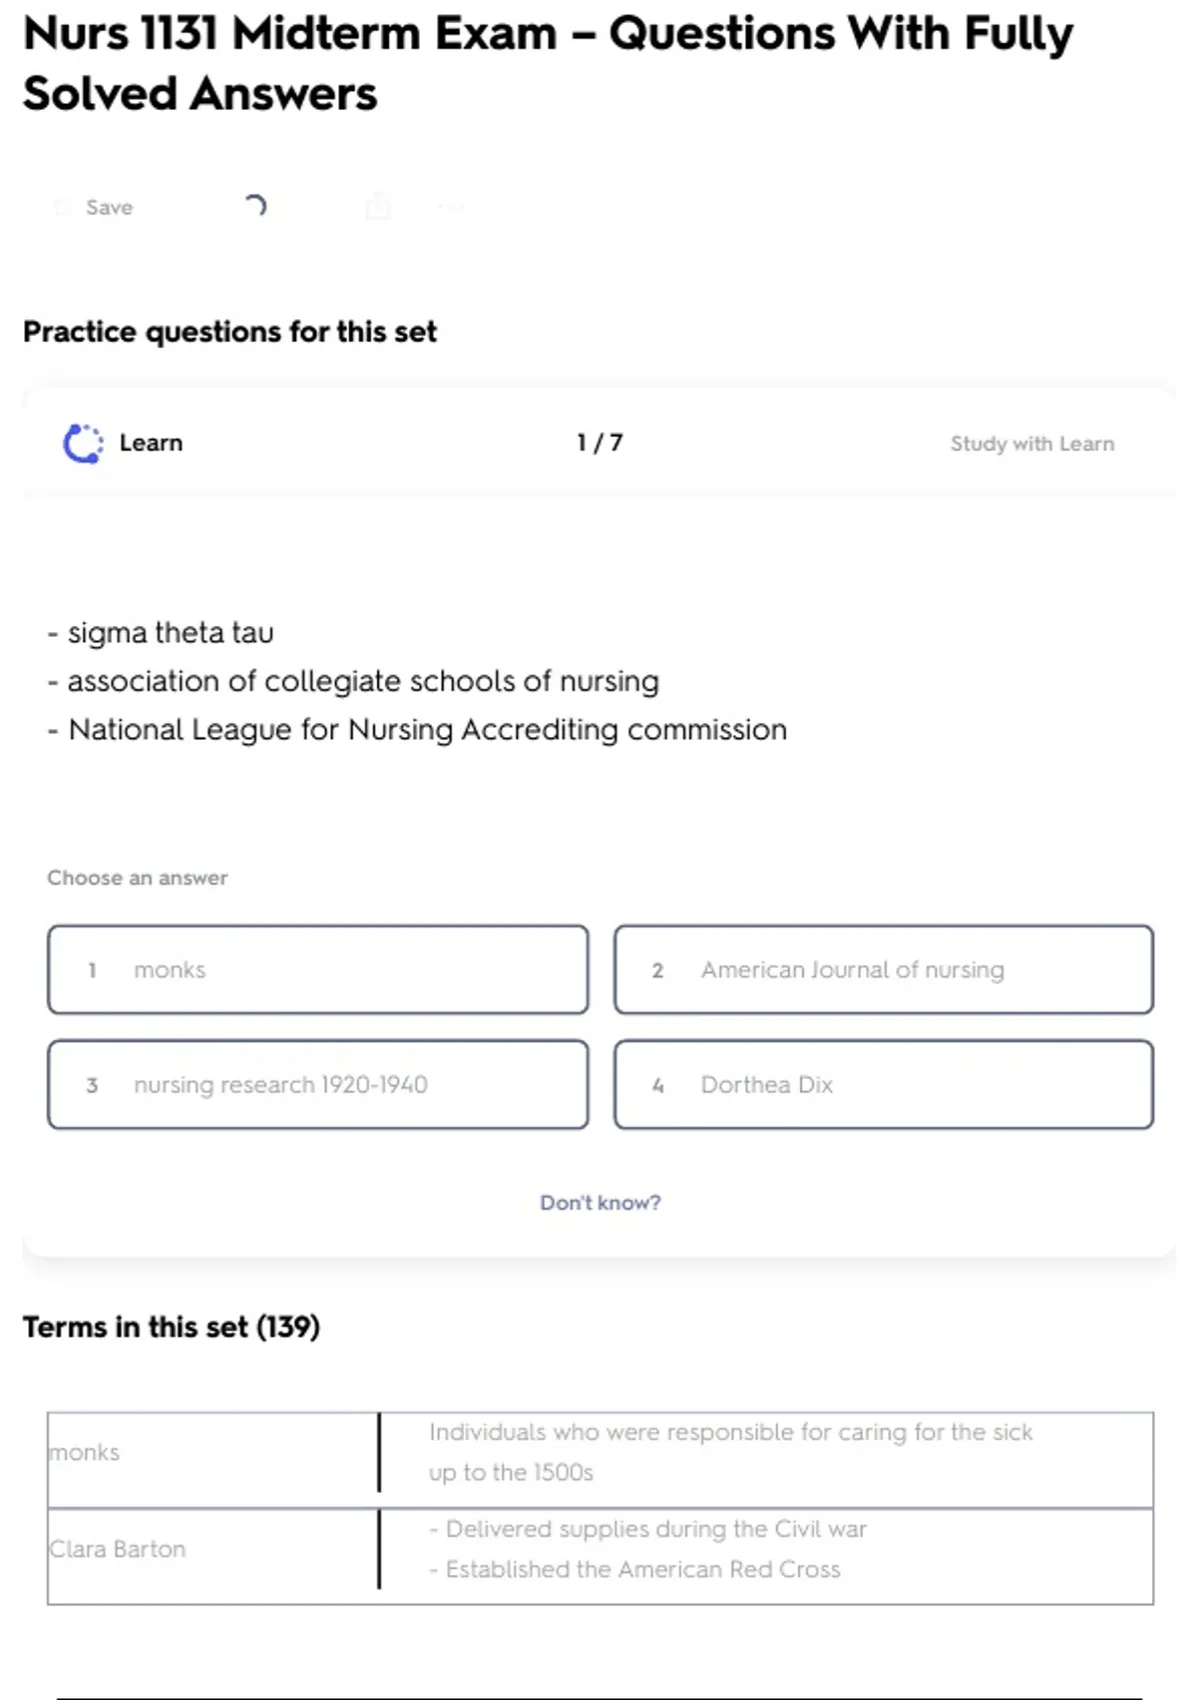The image size is (1200, 1700).
Task: Choose the 'Dorthea Dix' answer option
Action: (x=884, y=1085)
